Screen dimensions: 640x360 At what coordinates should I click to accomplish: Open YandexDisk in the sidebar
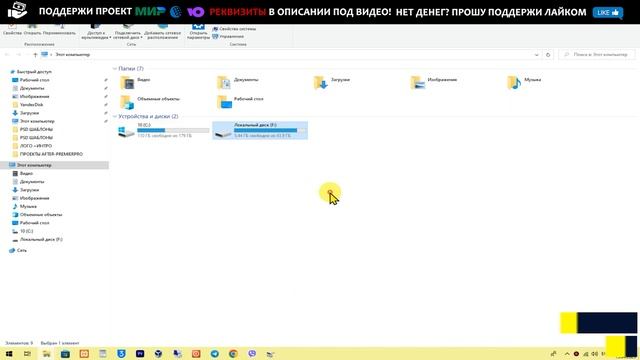tap(28, 104)
